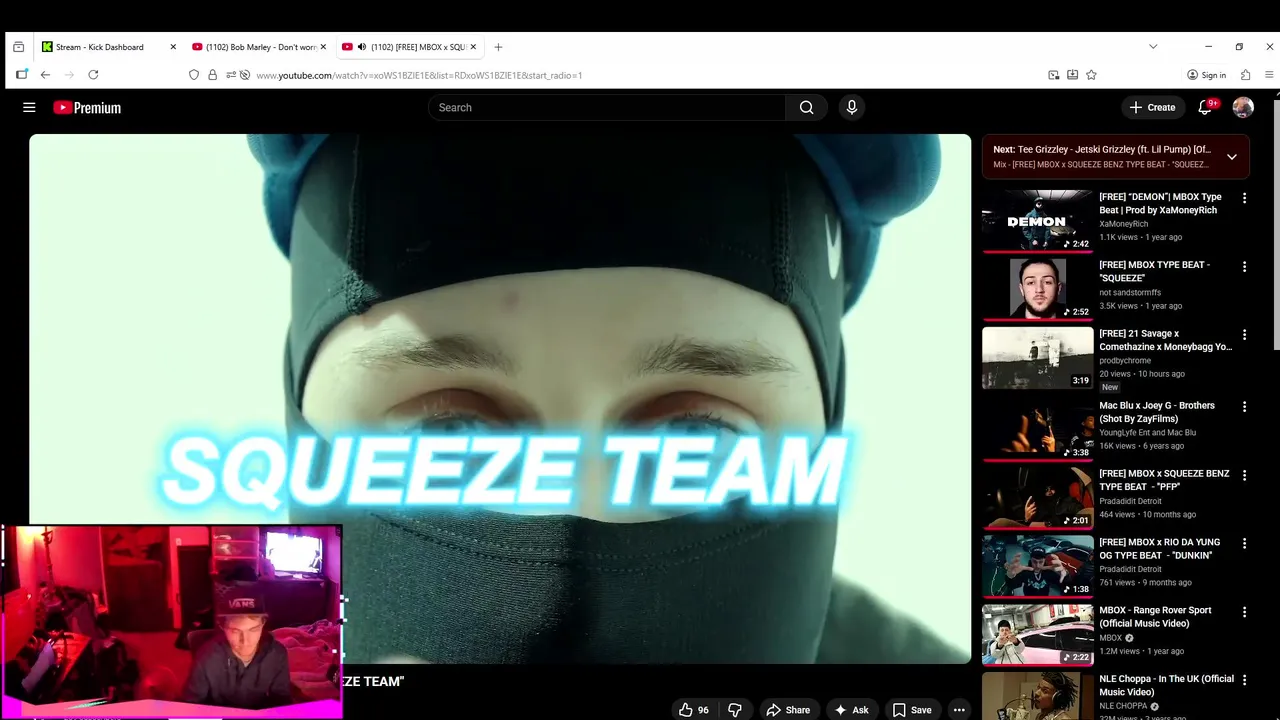Image resolution: width=1280 pixels, height=720 pixels.
Task: Focus the YouTube search input field
Action: (607, 107)
